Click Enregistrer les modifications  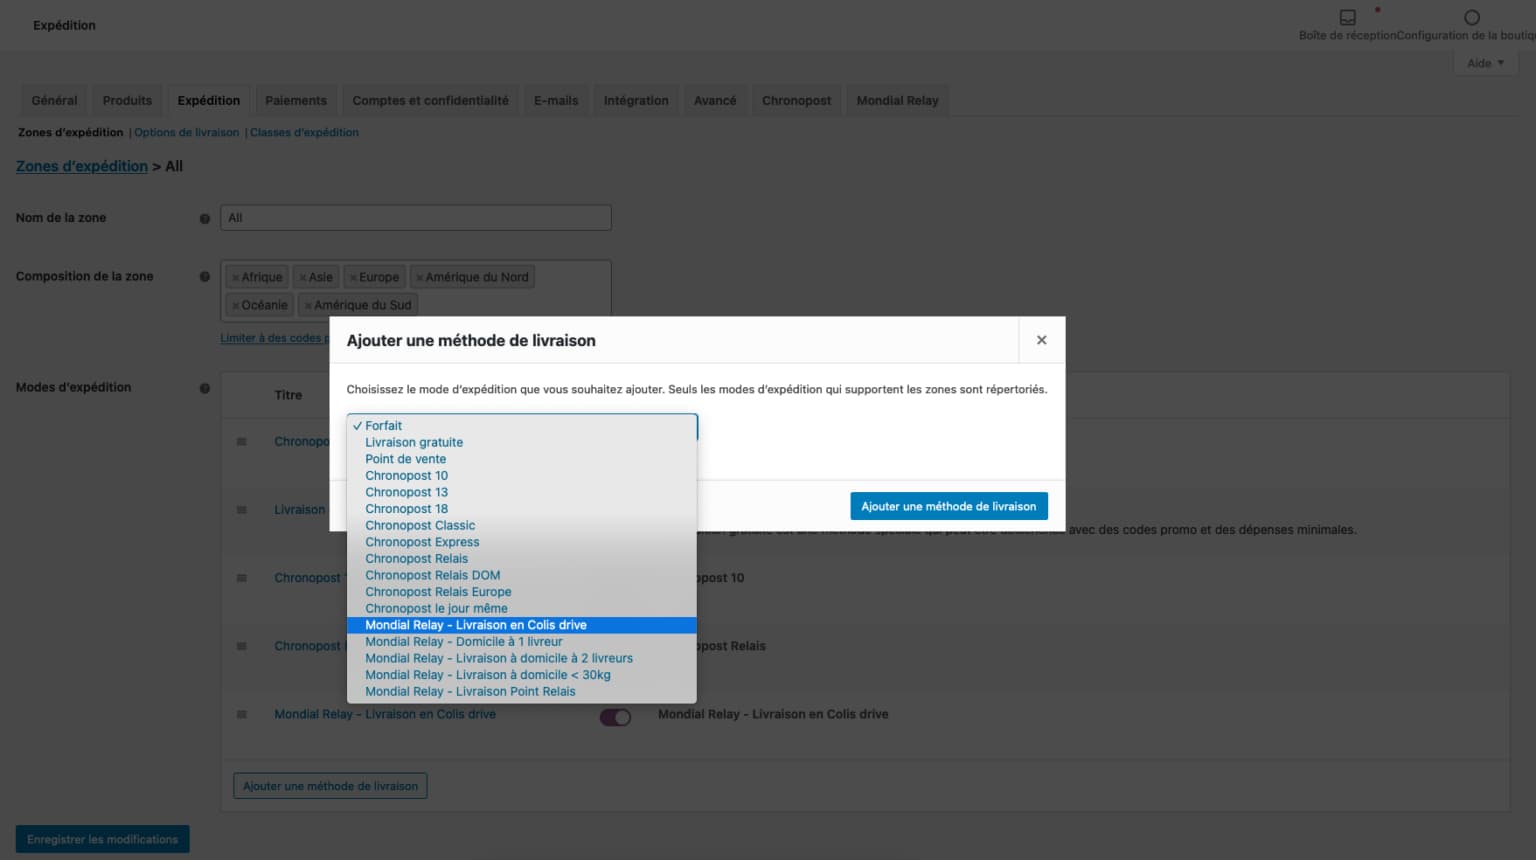click(102, 838)
